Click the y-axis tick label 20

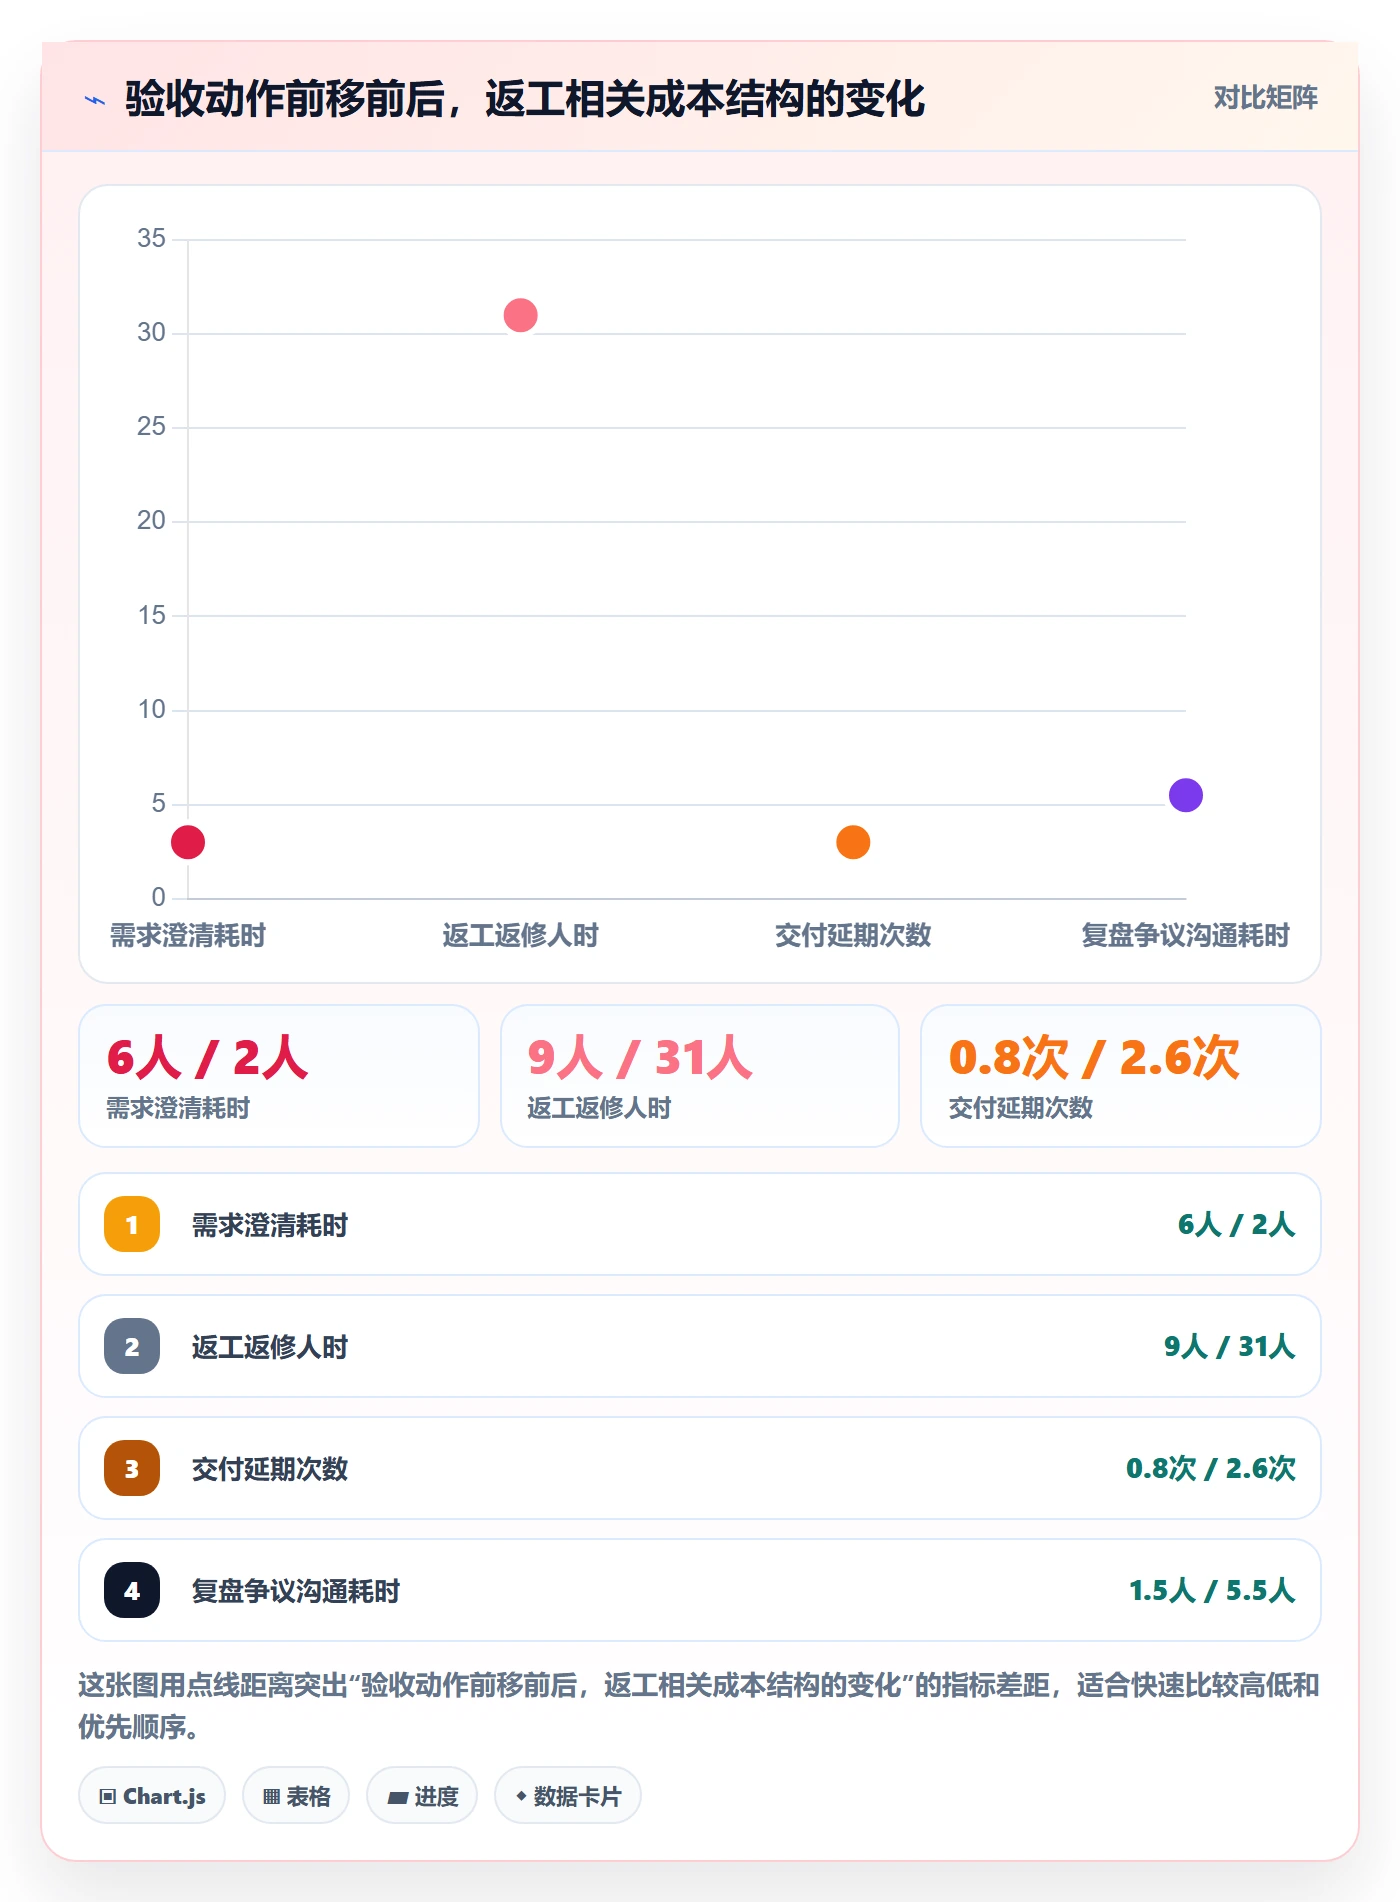coord(151,520)
